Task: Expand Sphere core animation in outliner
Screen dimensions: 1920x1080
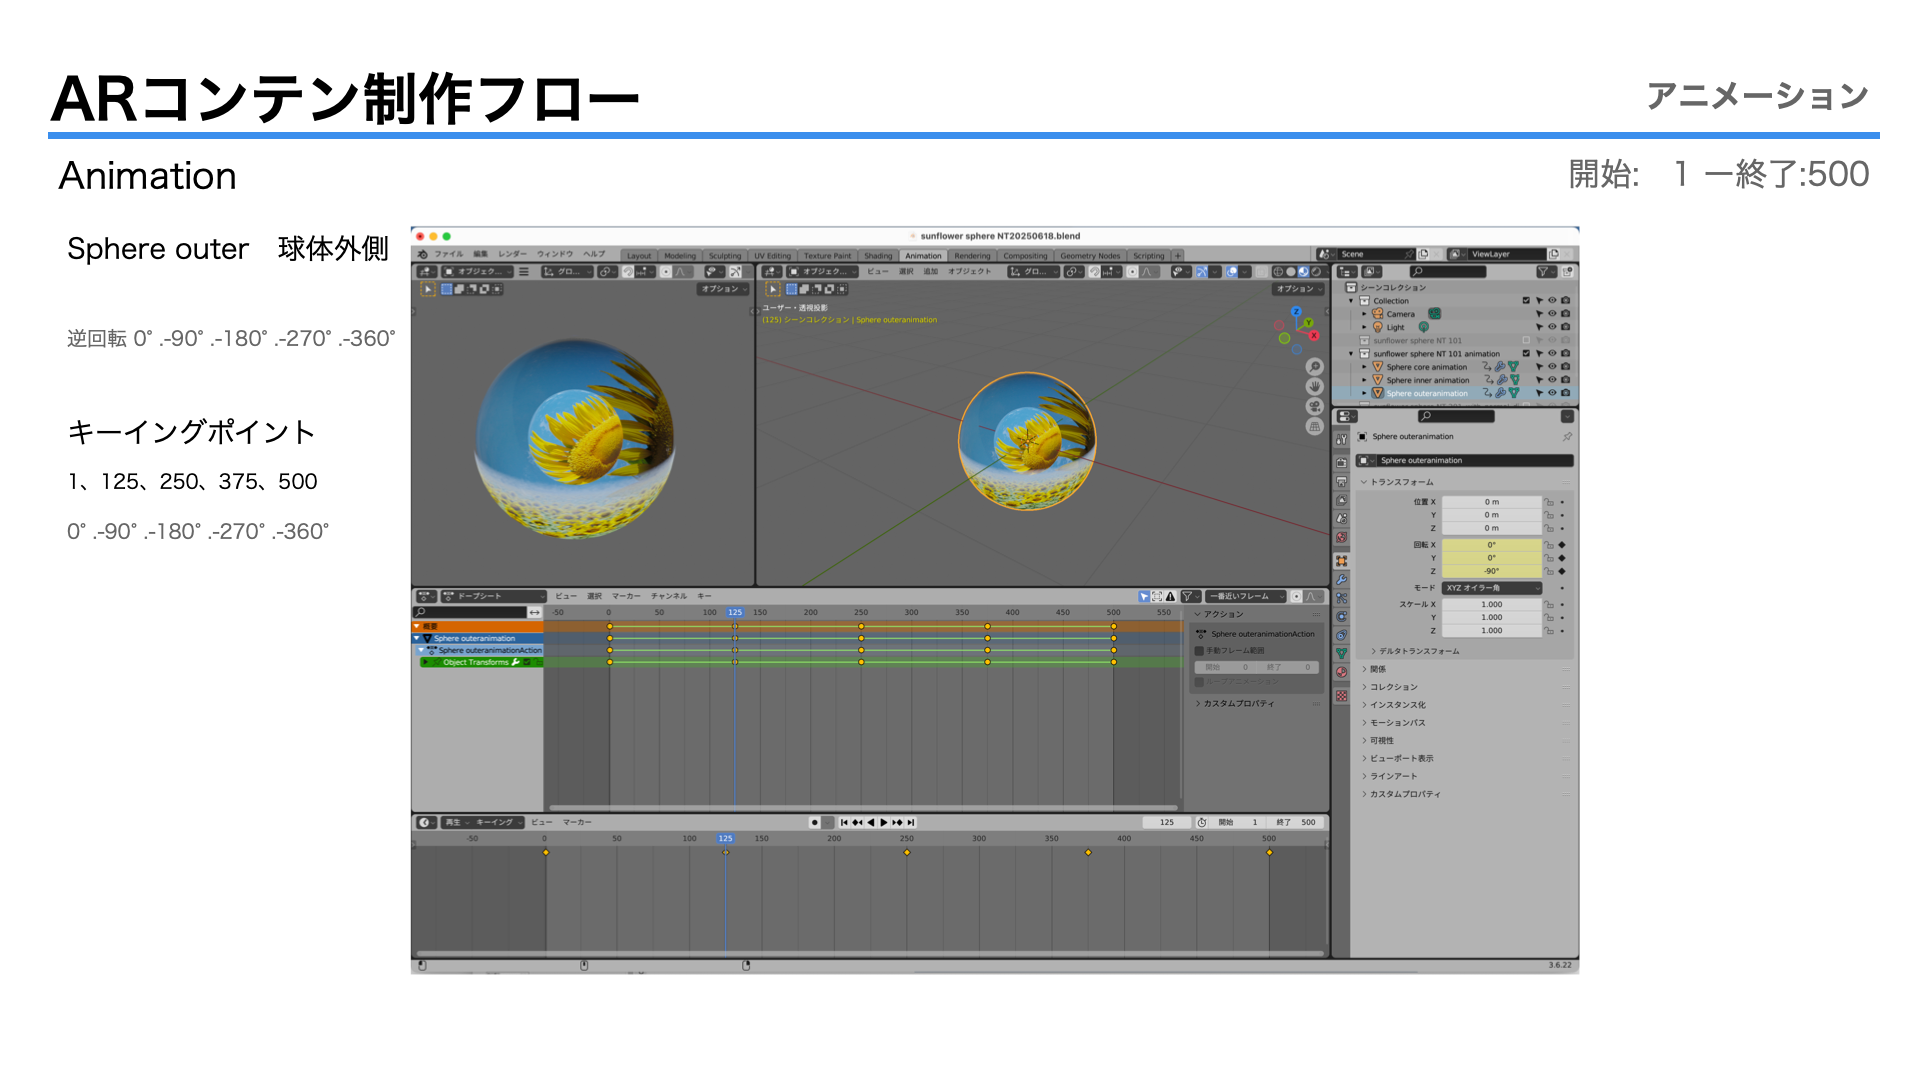Action: [1364, 367]
